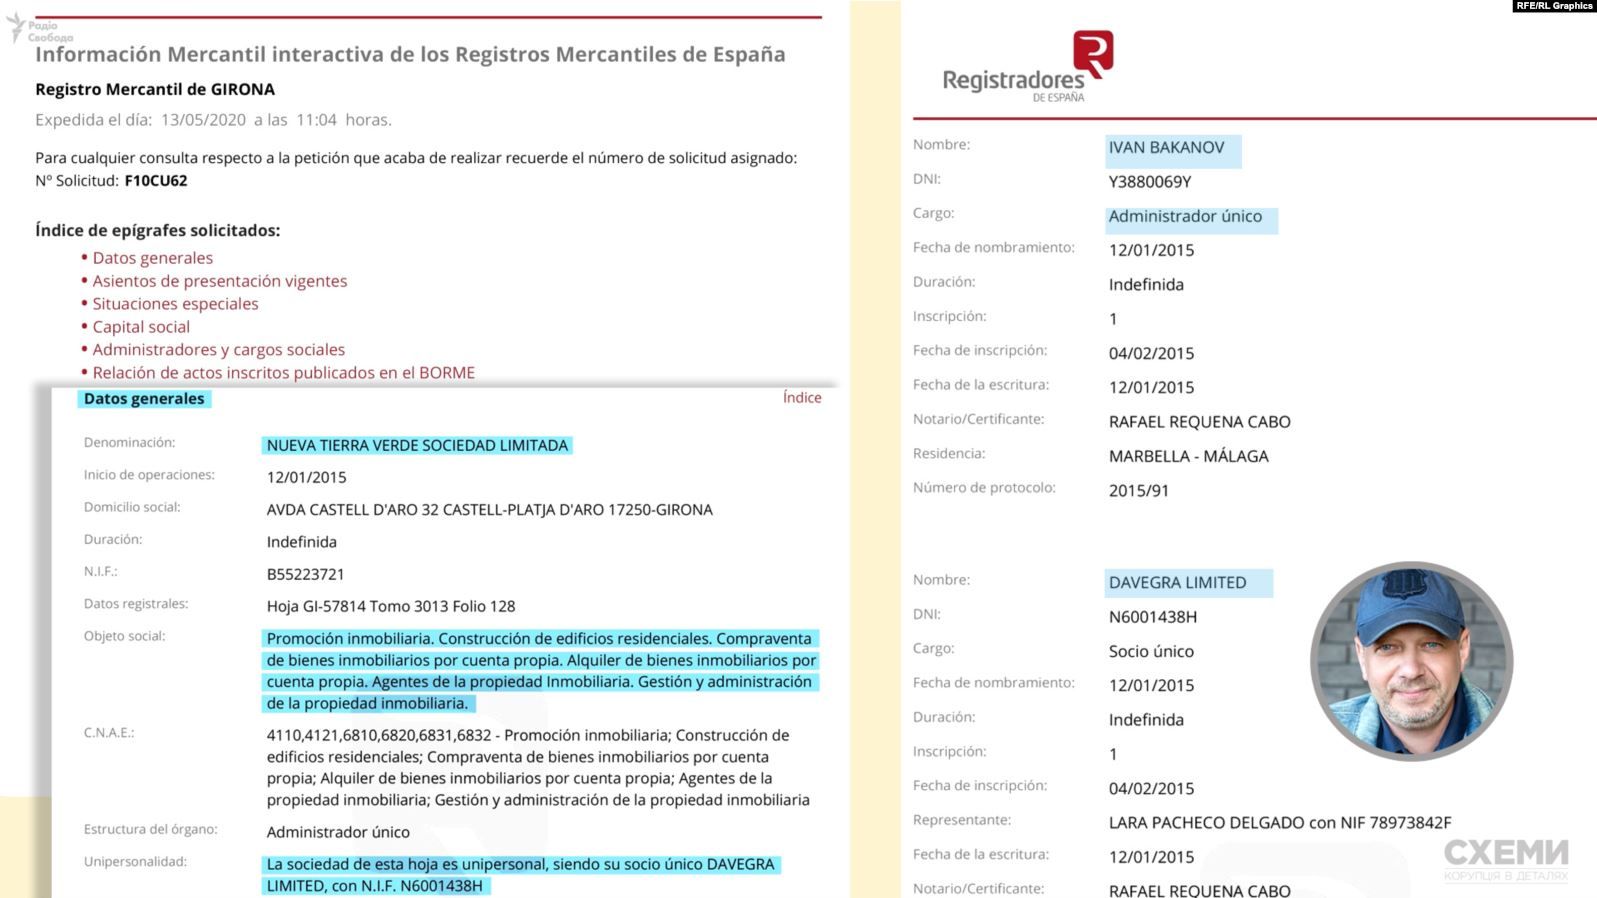Click the RFE/RL Graphics badge
This screenshot has width=1597, height=898.
point(1553,6)
